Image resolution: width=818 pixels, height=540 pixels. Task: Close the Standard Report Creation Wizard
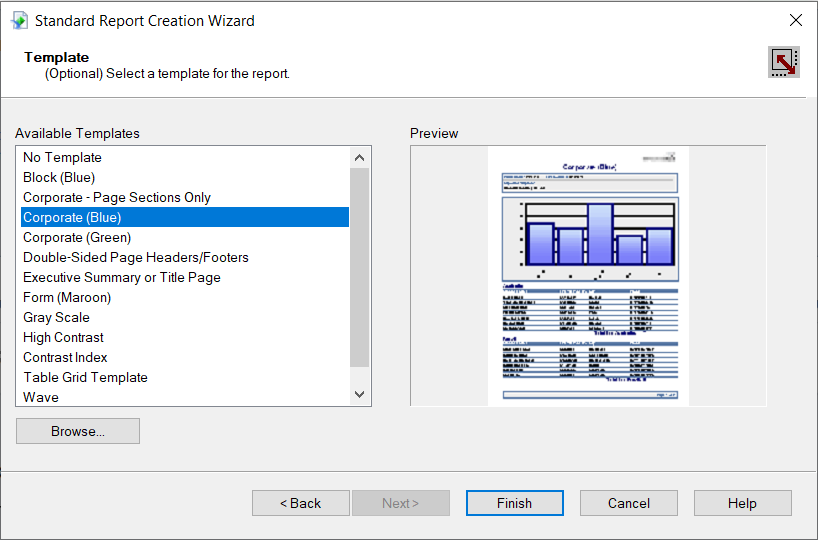pos(795,20)
